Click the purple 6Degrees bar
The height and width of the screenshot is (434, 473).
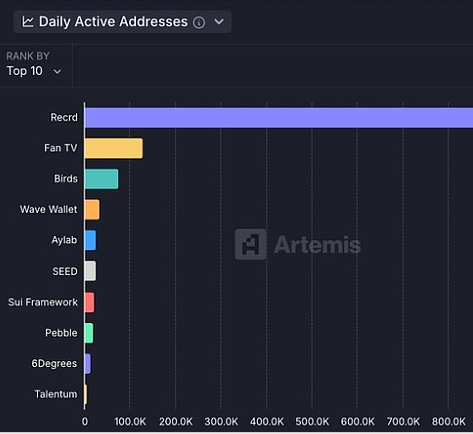pos(88,364)
